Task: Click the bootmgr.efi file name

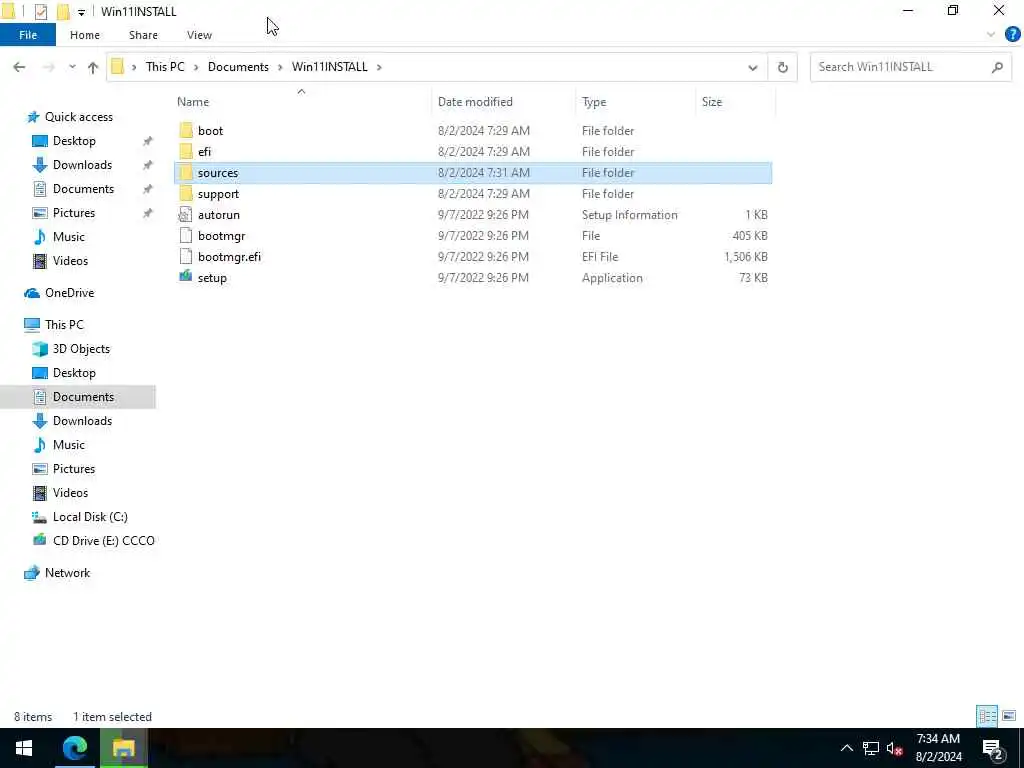Action: (x=229, y=257)
